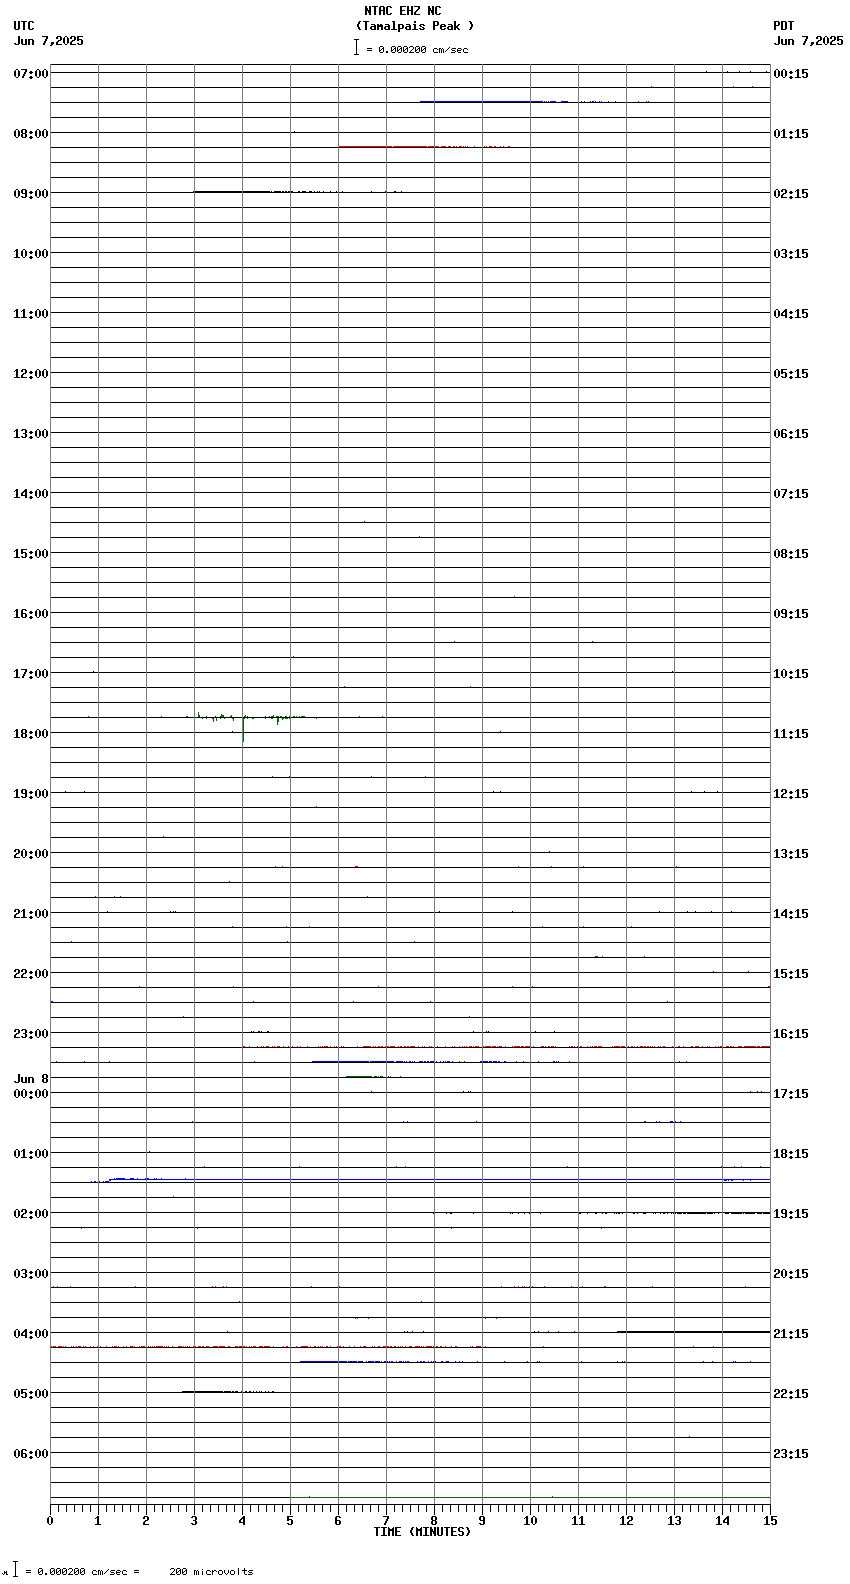Click the '23:00' UTC time label
The image size is (850, 1584).
31,1034
